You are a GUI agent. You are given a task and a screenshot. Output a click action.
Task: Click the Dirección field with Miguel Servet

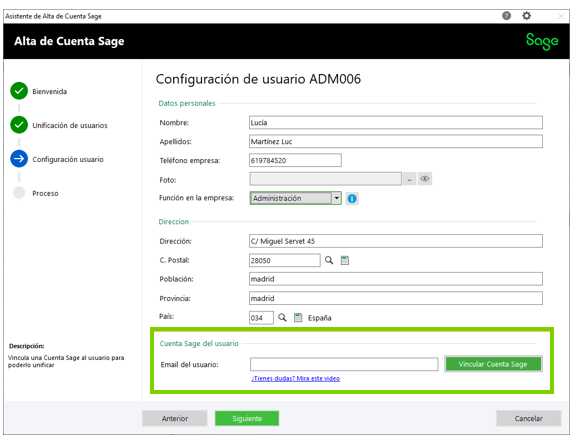click(396, 241)
